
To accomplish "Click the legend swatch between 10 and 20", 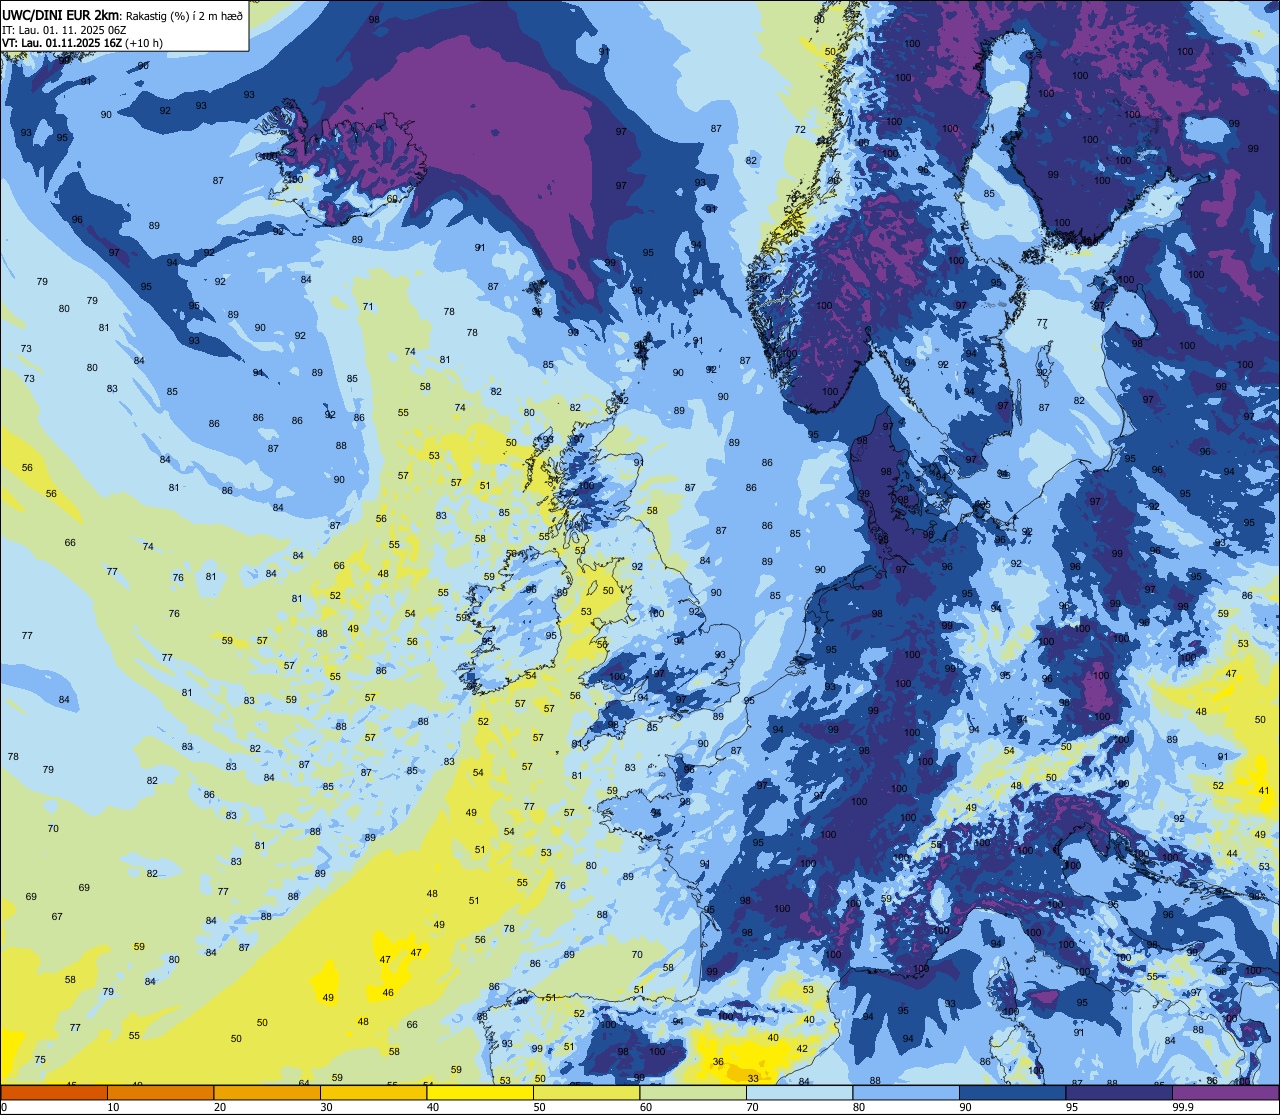I will (160, 1093).
